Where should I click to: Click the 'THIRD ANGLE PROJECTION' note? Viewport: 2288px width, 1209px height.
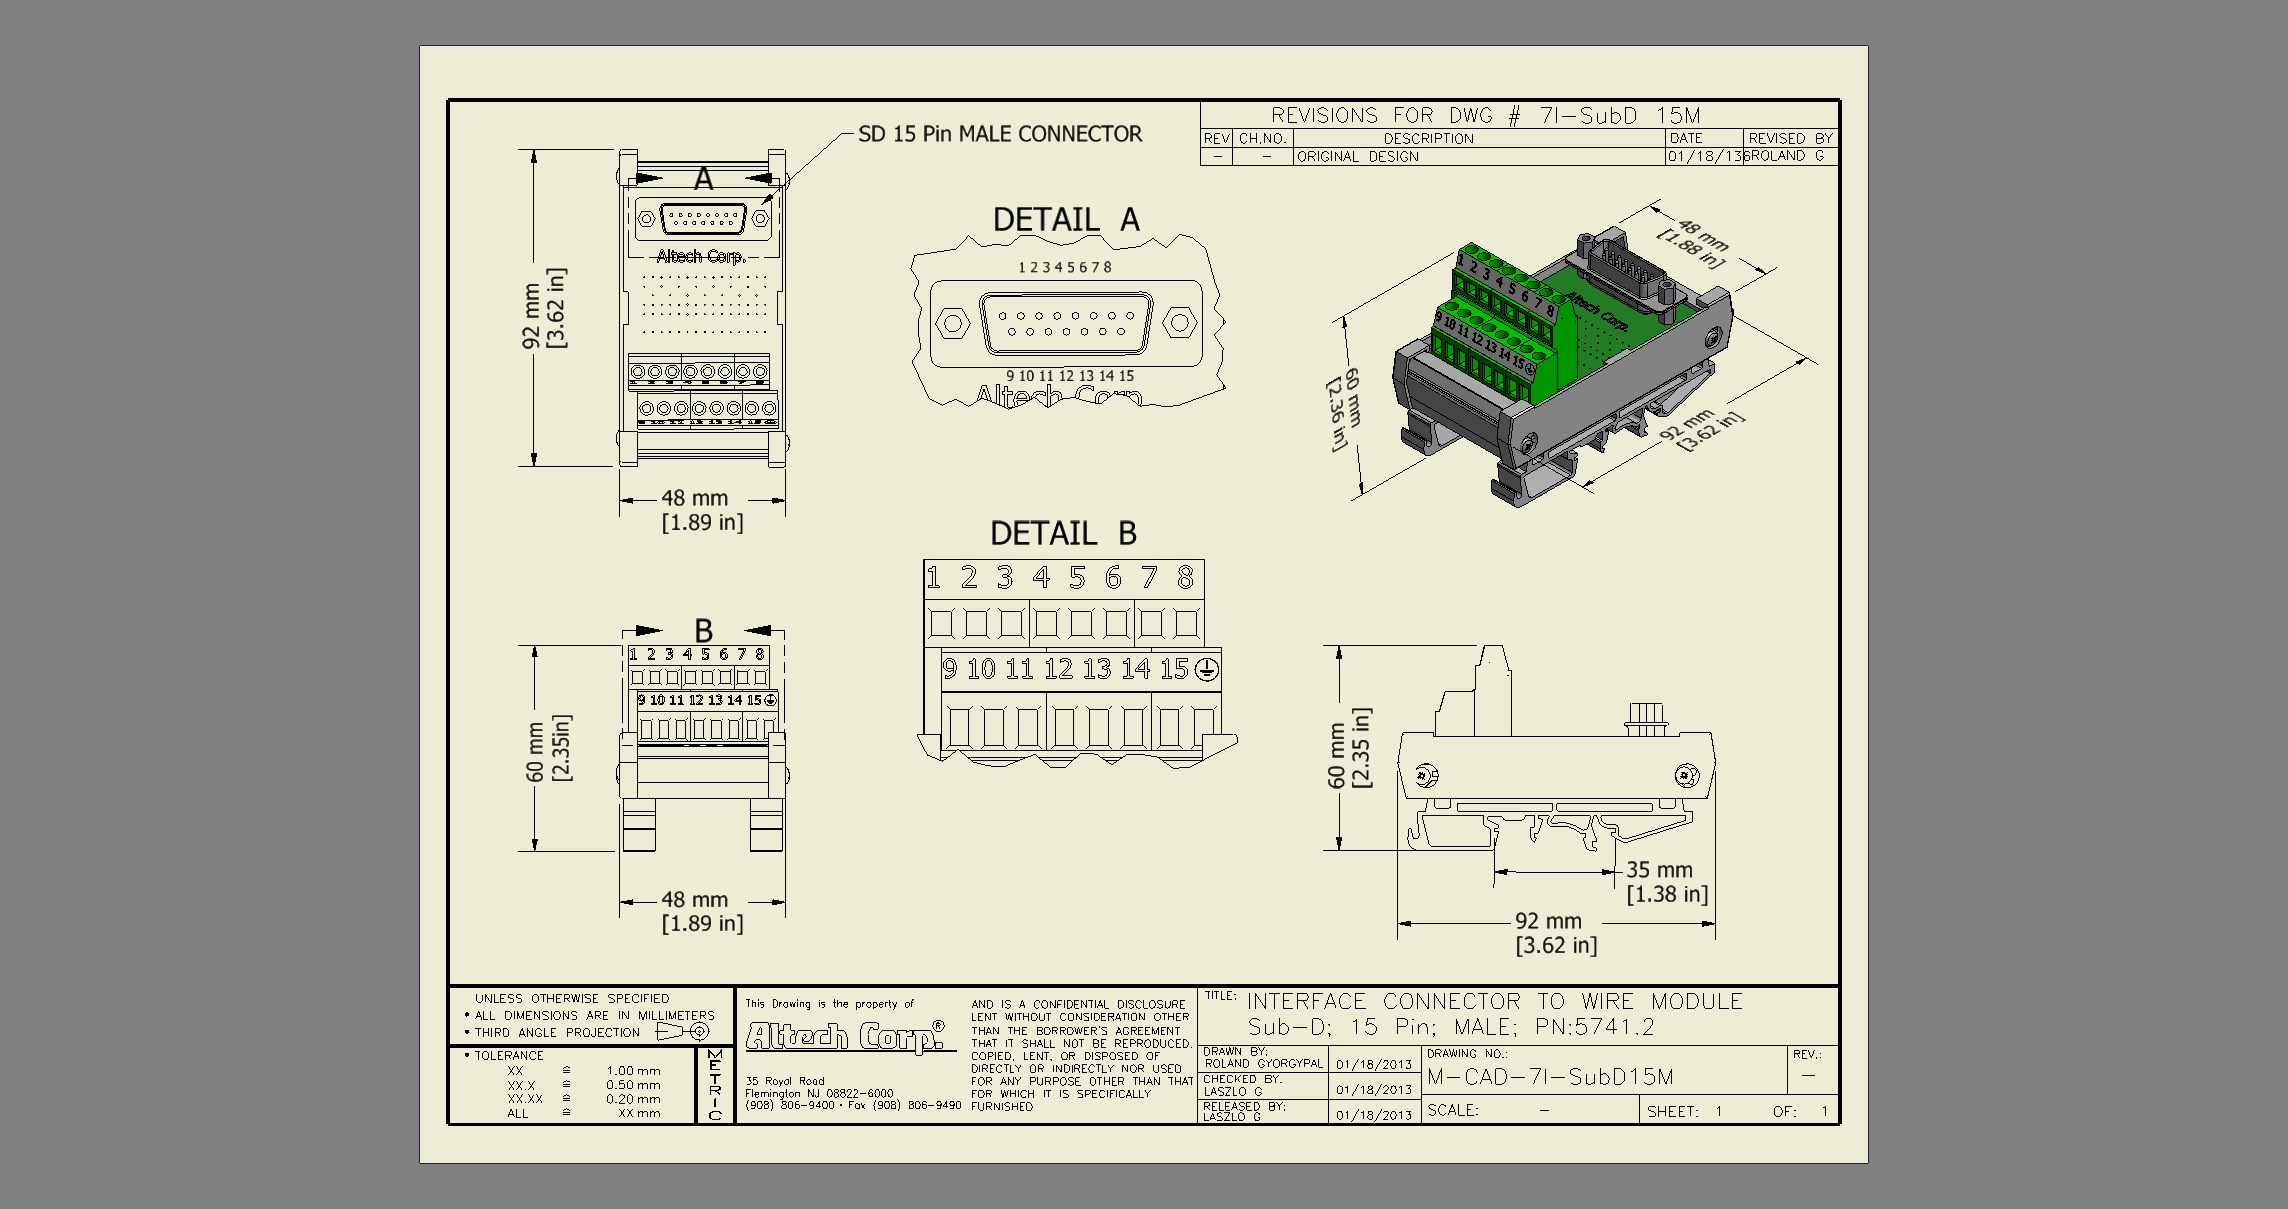[x=557, y=1032]
